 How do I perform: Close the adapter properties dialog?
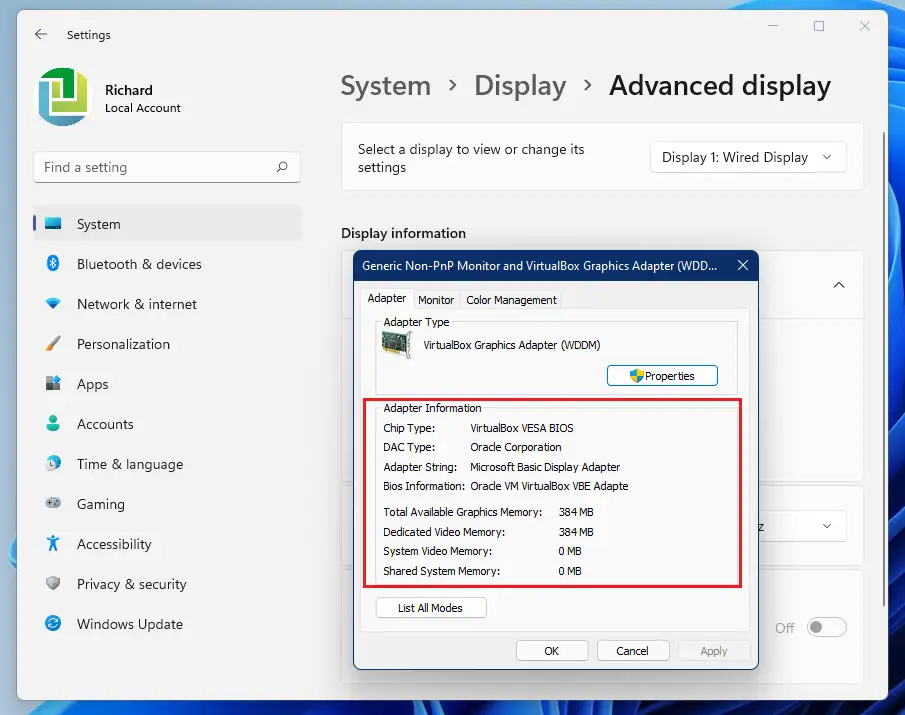point(743,265)
